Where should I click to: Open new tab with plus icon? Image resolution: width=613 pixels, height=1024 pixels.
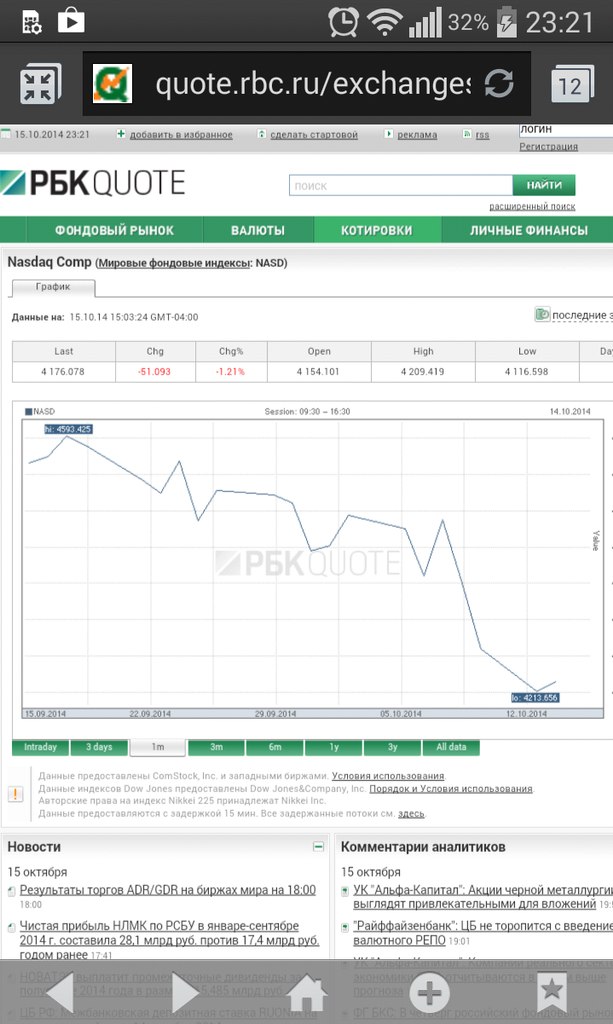tap(429, 993)
